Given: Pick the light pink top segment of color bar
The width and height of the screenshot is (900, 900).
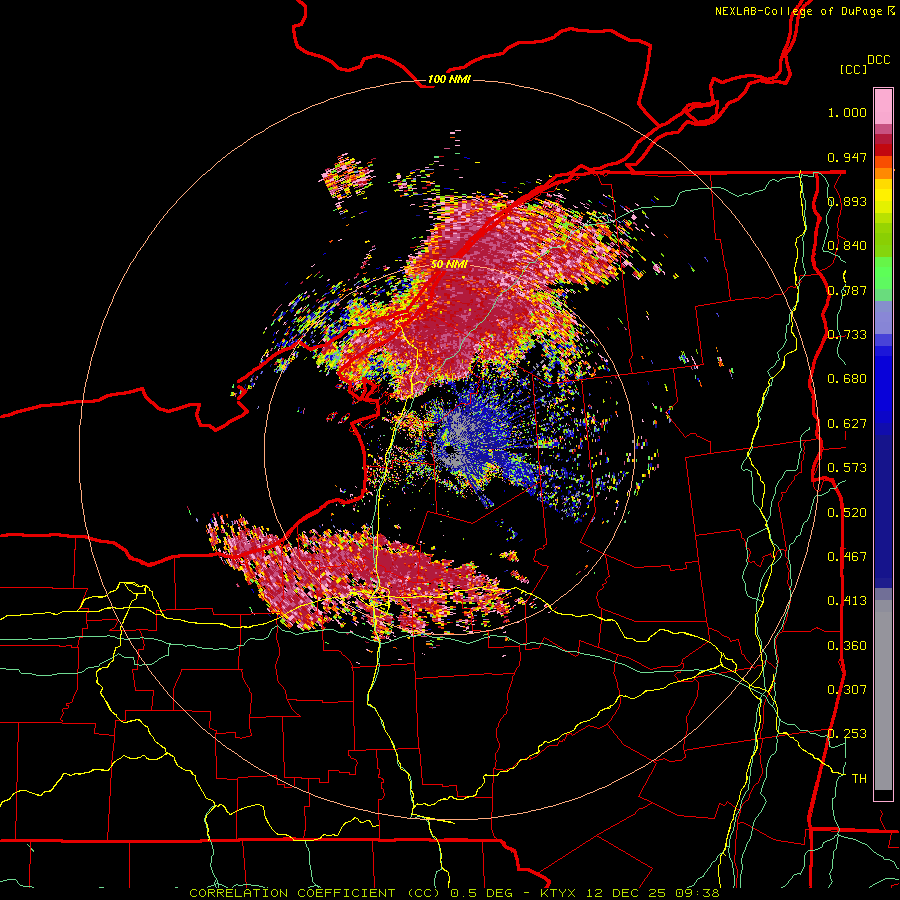Looking at the screenshot, I should pyautogui.click(x=883, y=106).
